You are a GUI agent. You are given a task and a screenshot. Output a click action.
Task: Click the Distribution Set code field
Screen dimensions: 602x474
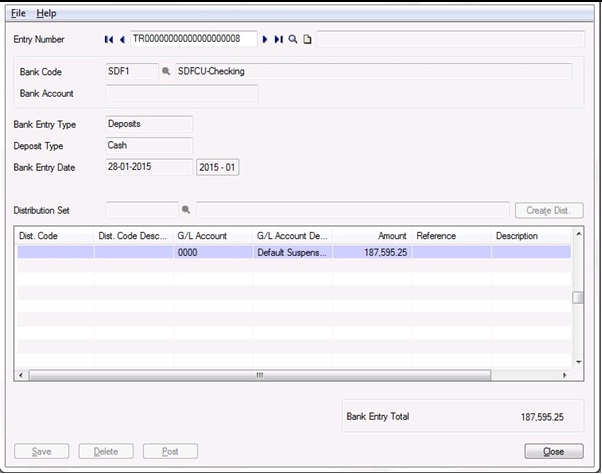(142, 210)
